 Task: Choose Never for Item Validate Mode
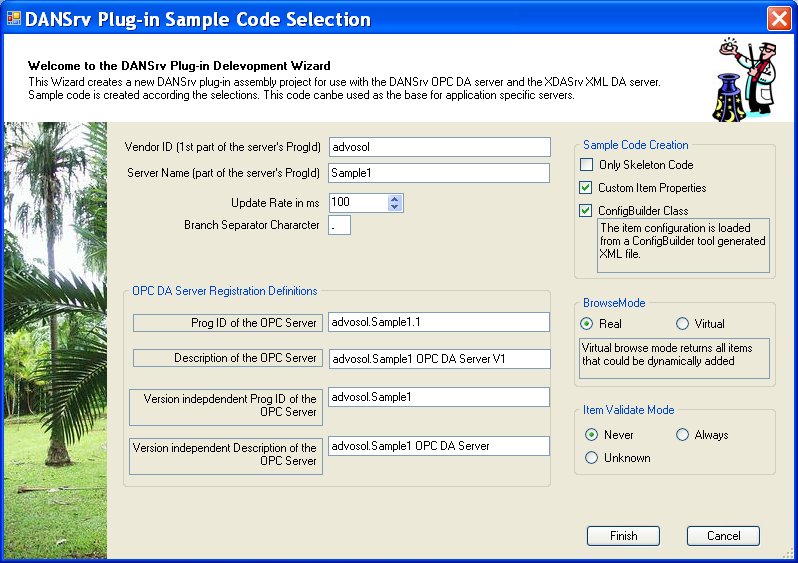coord(591,434)
